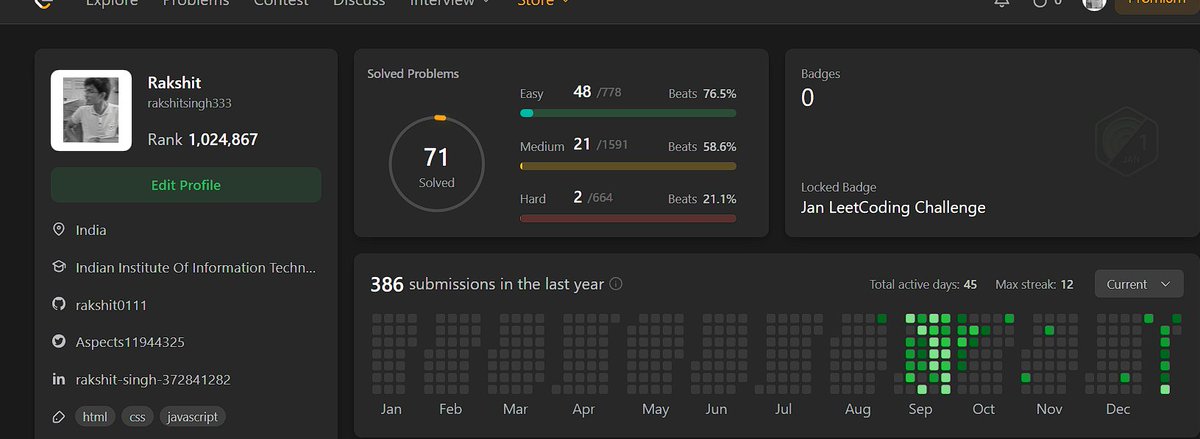
Task: Open rakshit-singh-372841282 LinkedIn link
Action: click(x=152, y=380)
